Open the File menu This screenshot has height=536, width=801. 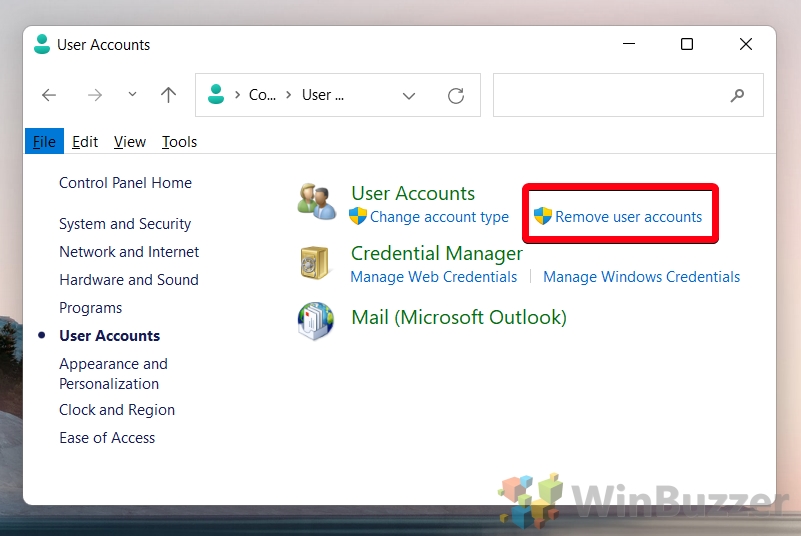(44, 142)
